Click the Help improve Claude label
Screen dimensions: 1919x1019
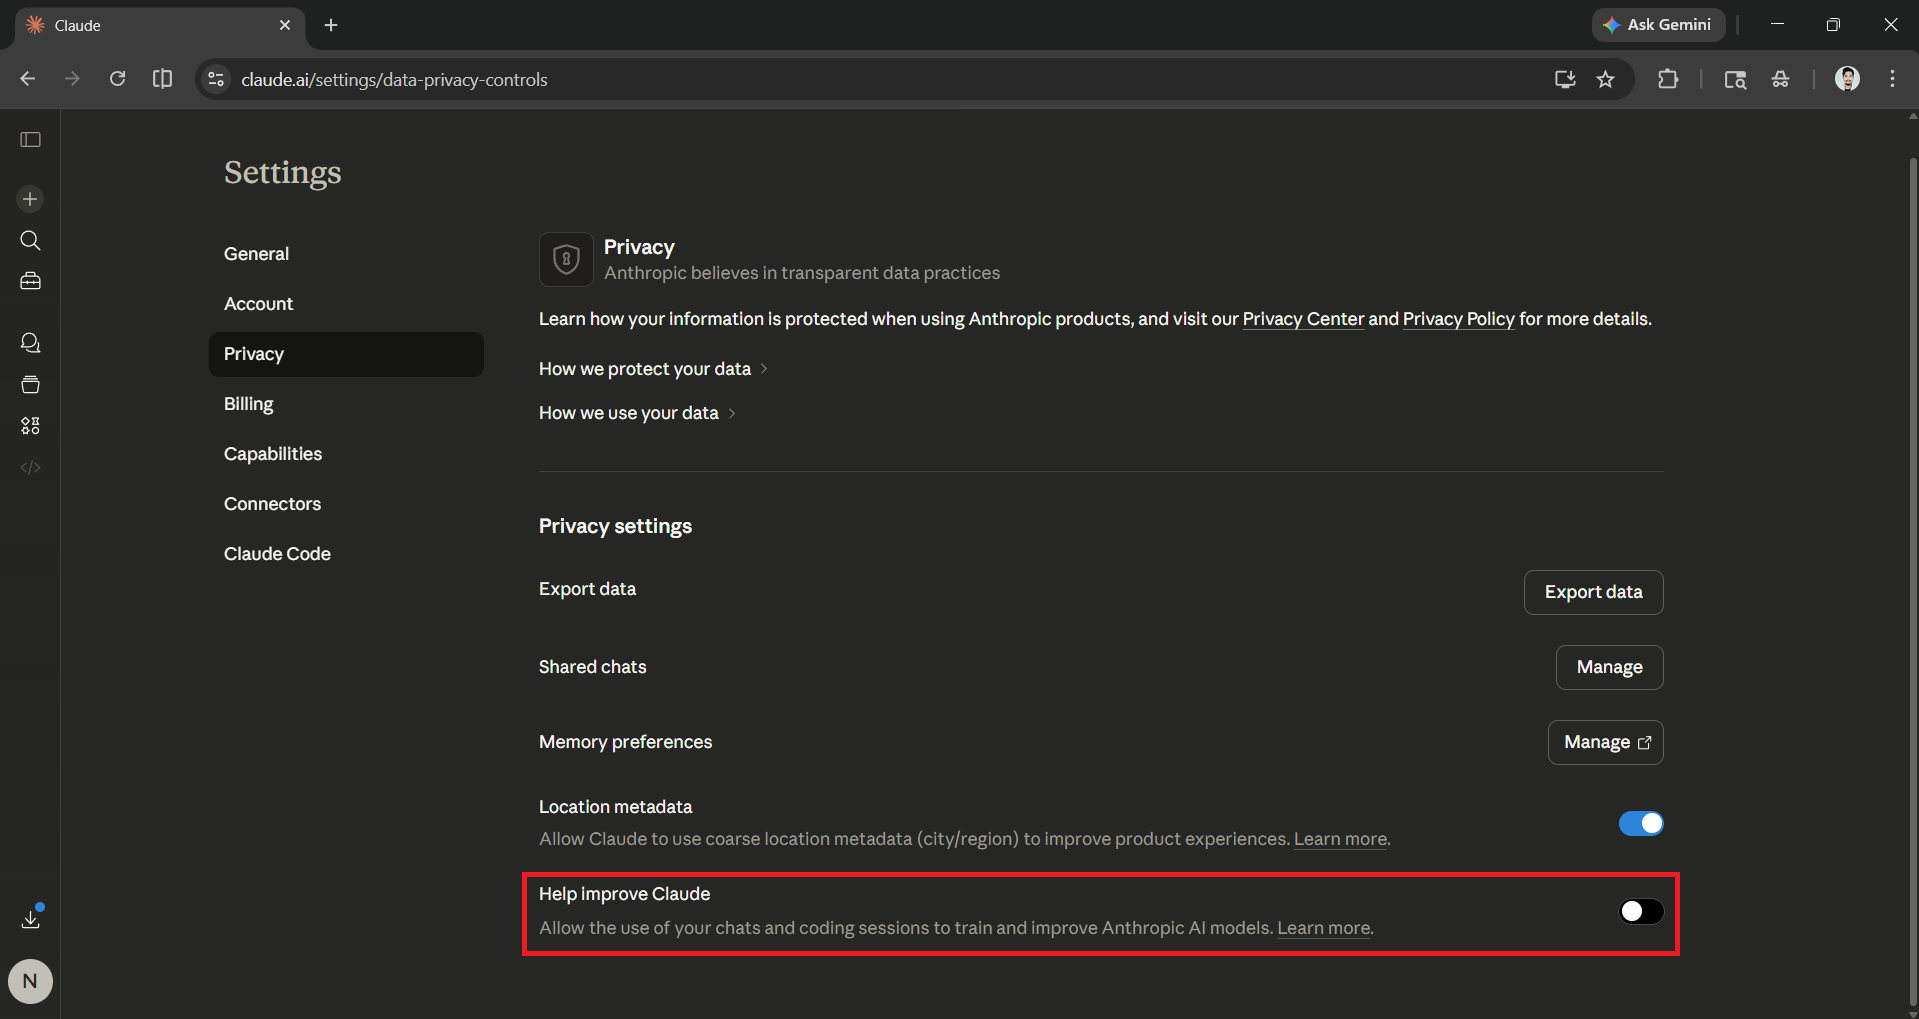tap(624, 894)
